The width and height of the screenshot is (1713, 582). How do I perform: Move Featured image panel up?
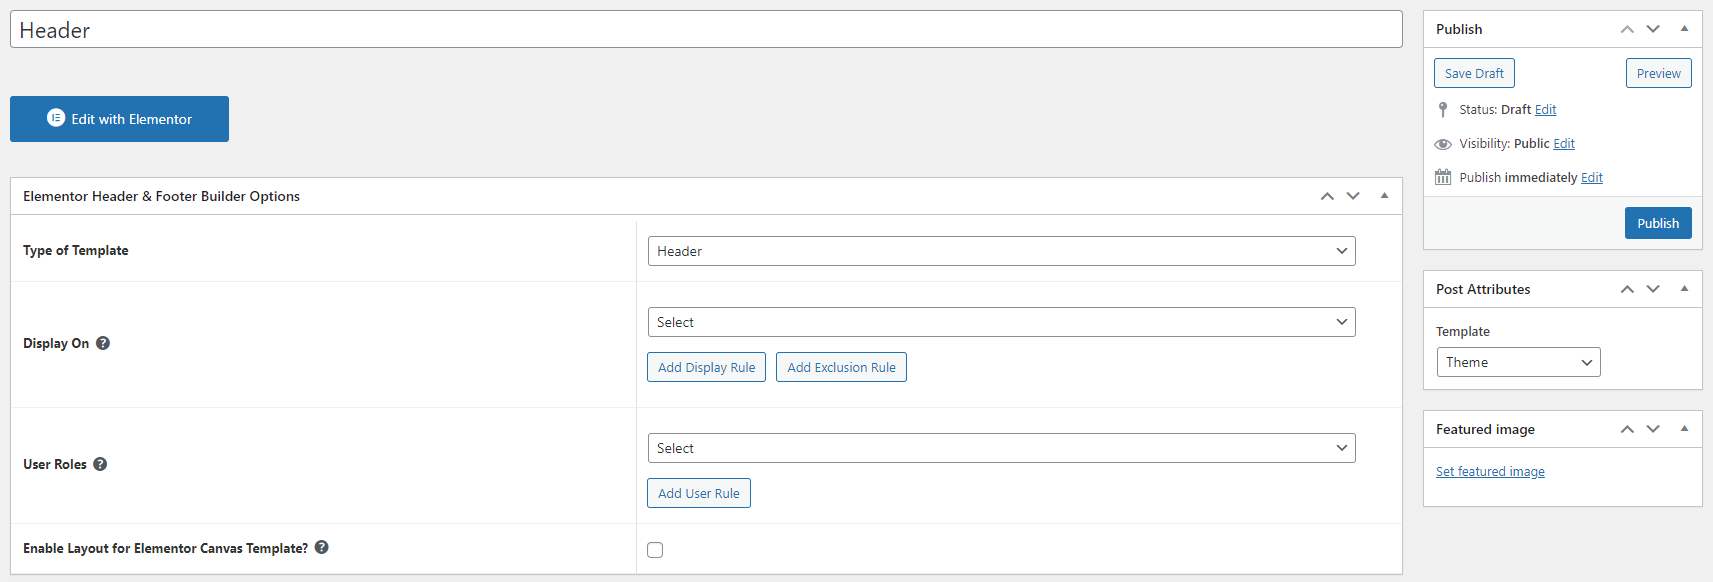1627,429
